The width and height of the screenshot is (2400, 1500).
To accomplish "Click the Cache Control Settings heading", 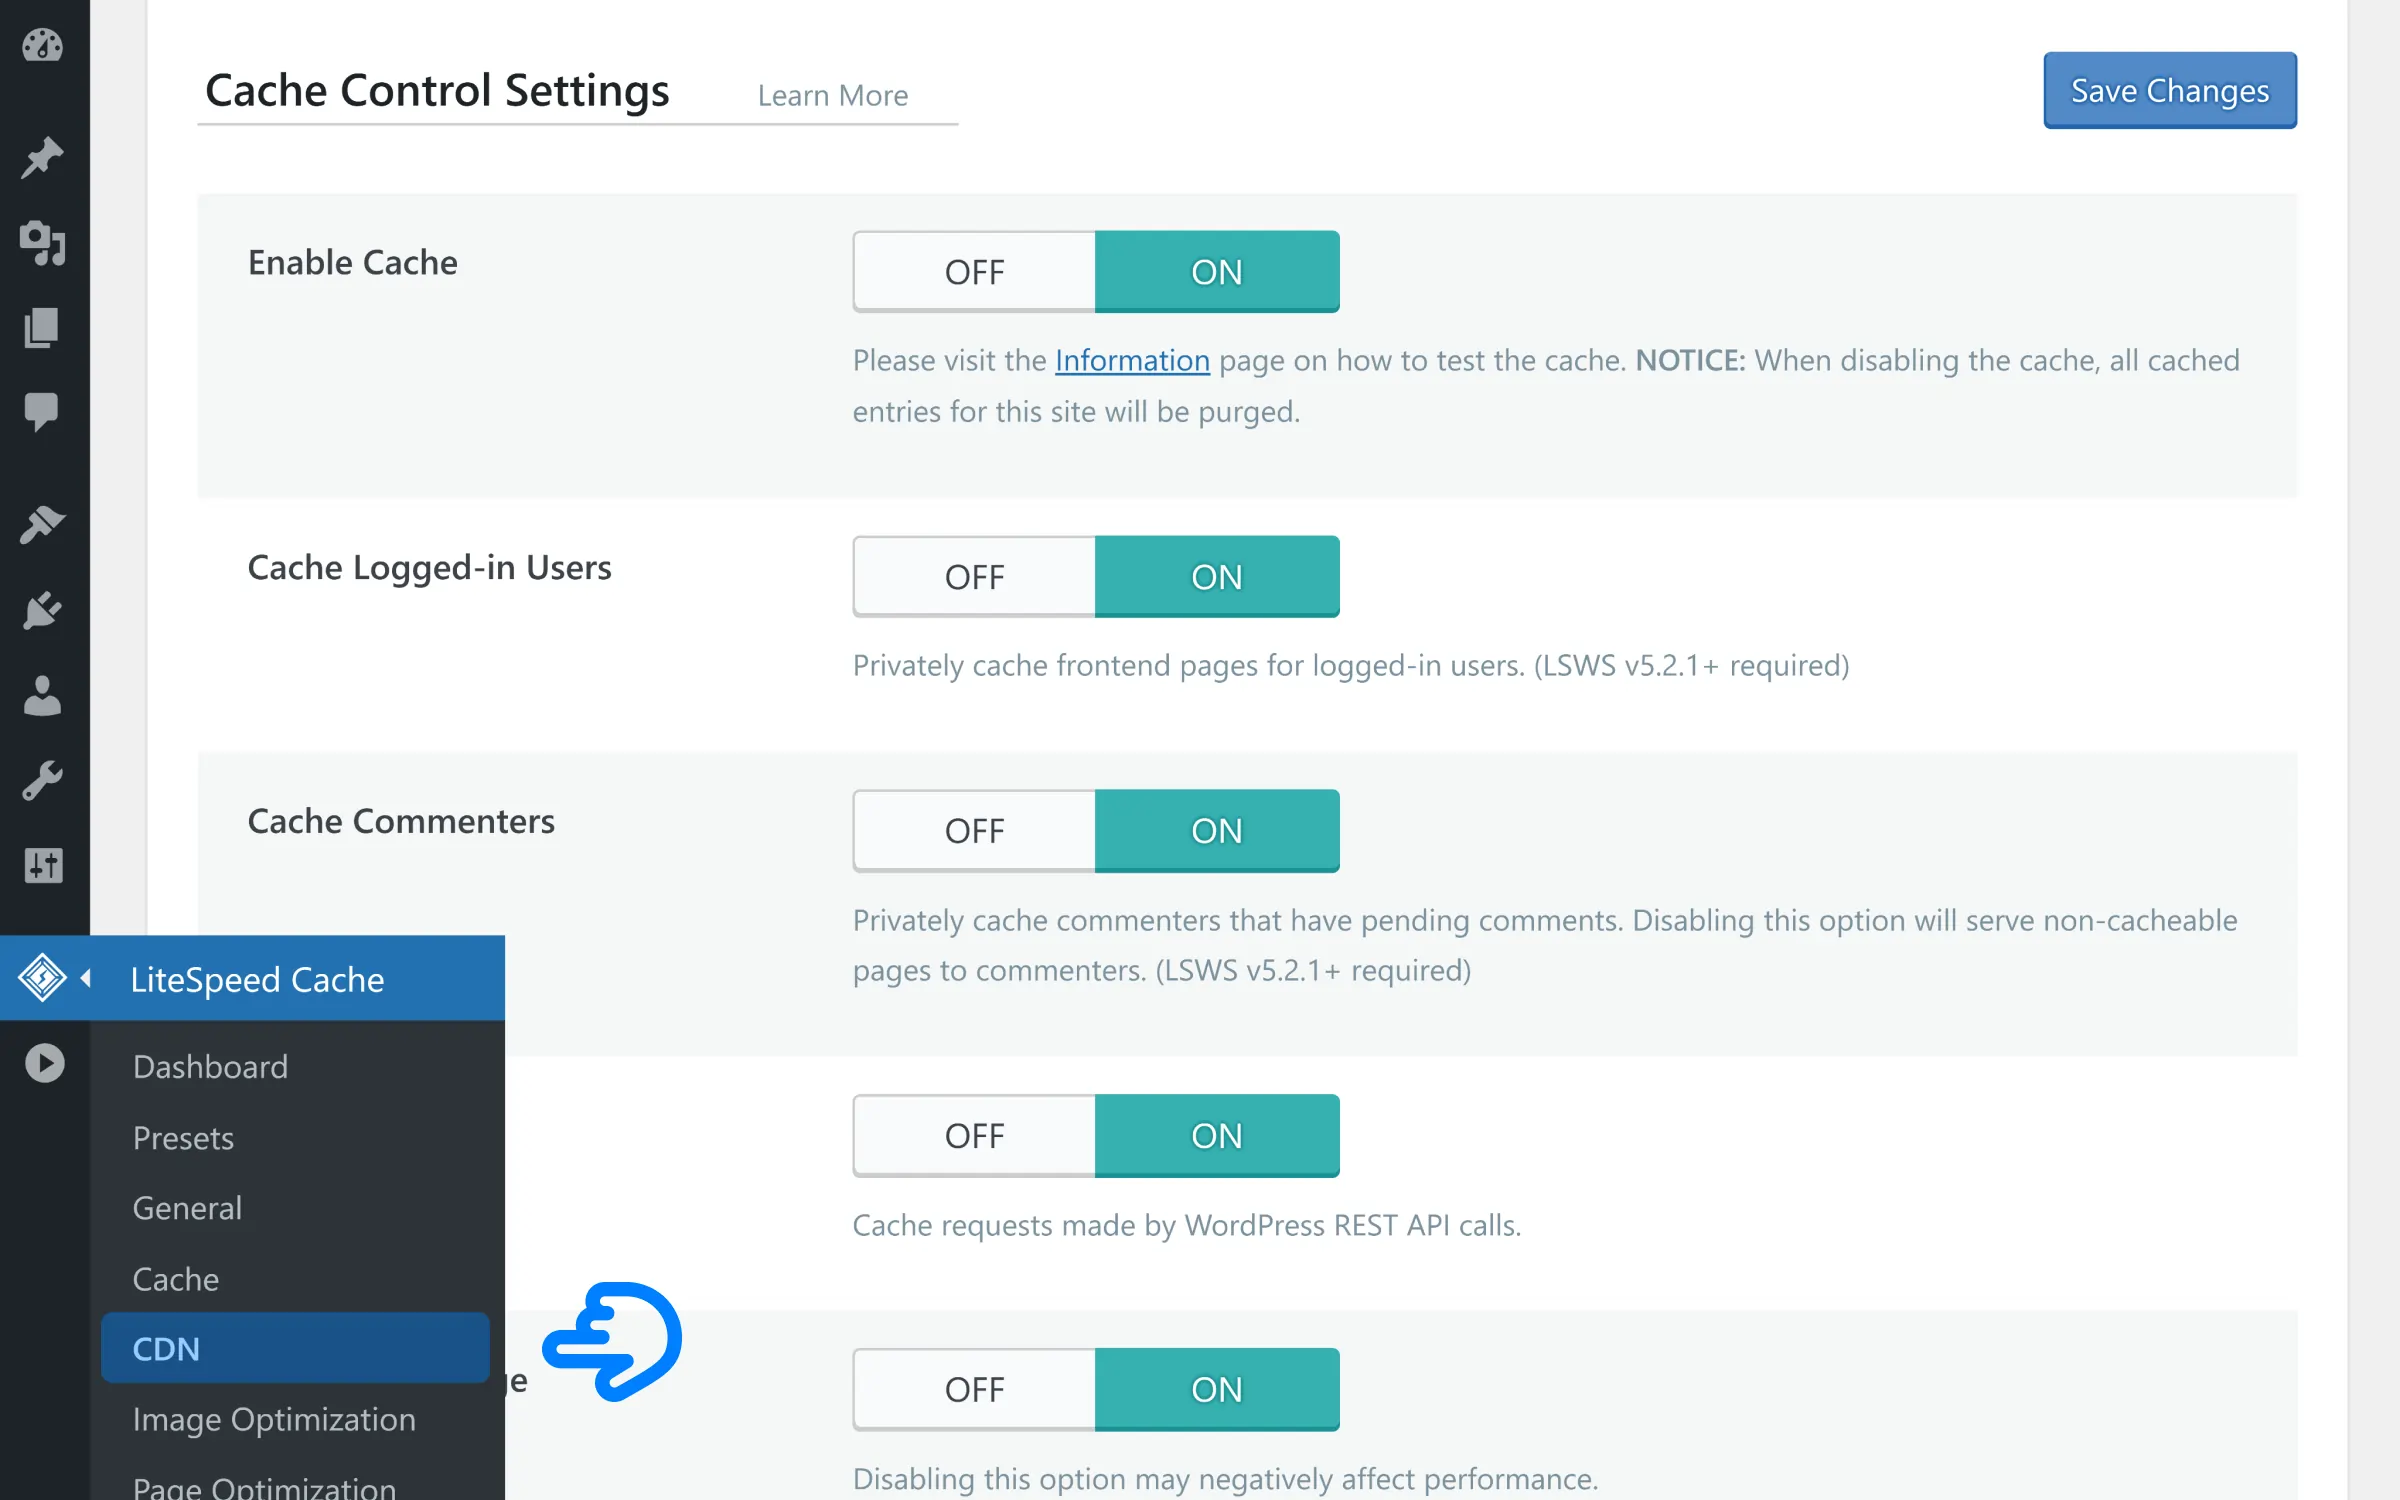I will pos(437,90).
